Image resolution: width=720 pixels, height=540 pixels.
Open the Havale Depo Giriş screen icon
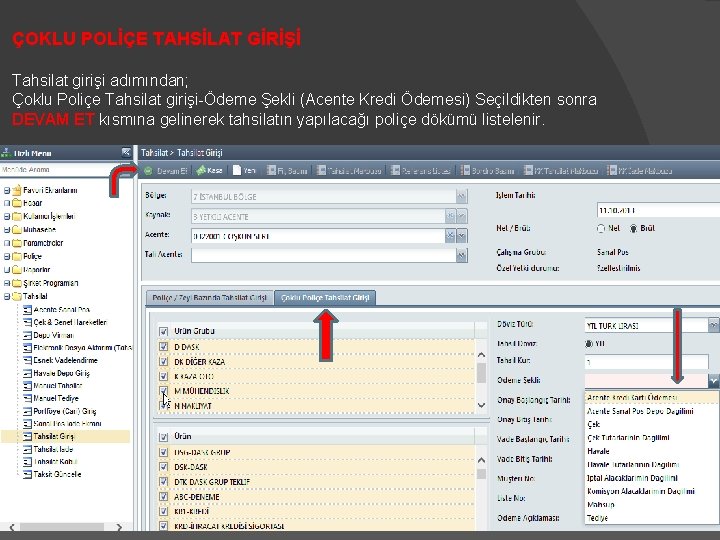(28, 373)
